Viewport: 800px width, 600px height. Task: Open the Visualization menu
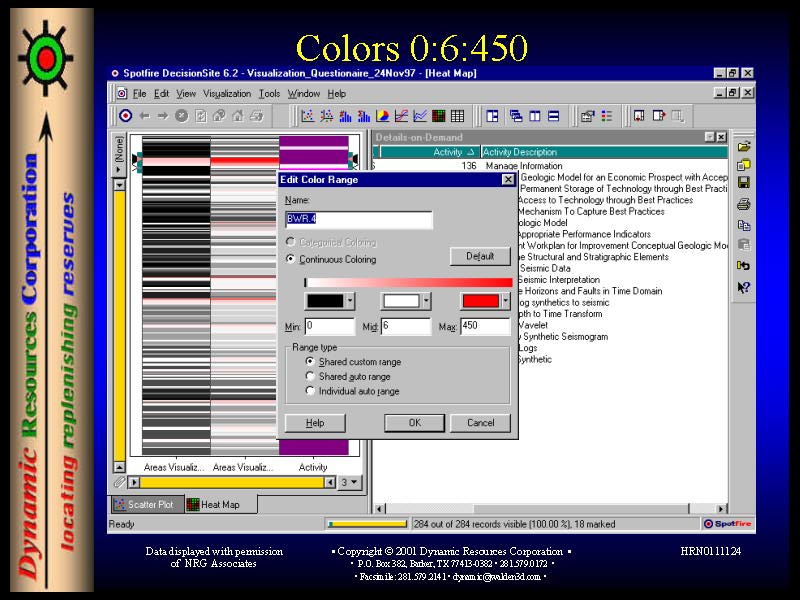pos(227,94)
